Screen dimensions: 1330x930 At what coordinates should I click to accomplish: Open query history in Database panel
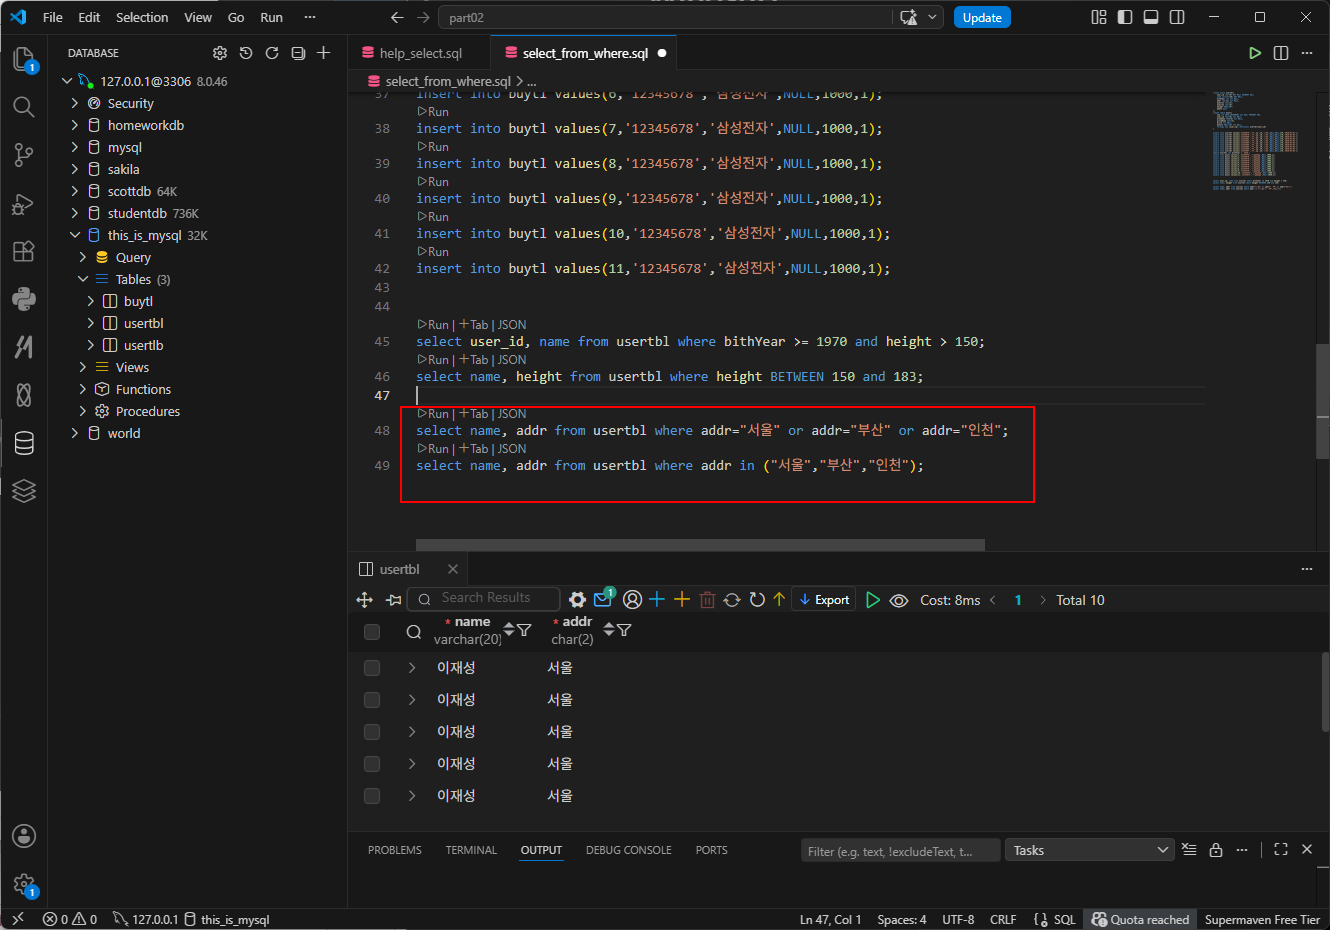coord(246,53)
